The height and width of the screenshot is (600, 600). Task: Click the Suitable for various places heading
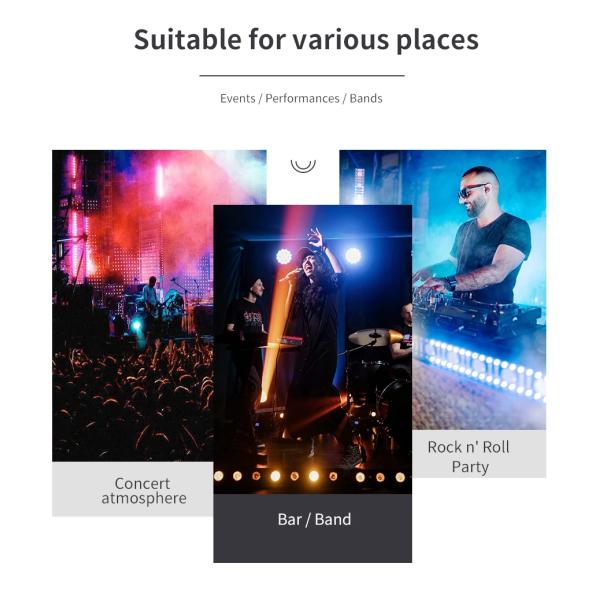click(x=306, y=39)
